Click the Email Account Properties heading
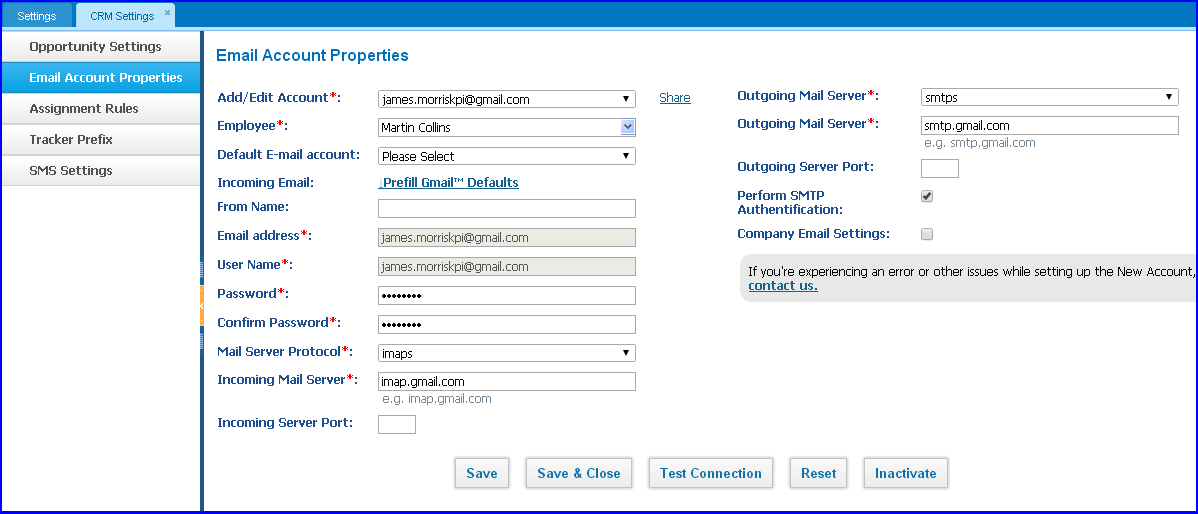 tap(312, 55)
